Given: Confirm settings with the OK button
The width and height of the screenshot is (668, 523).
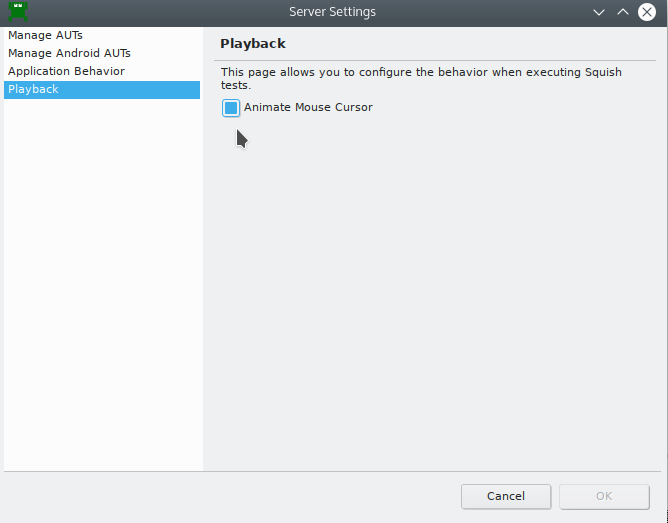Looking at the screenshot, I should click(604, 497).
